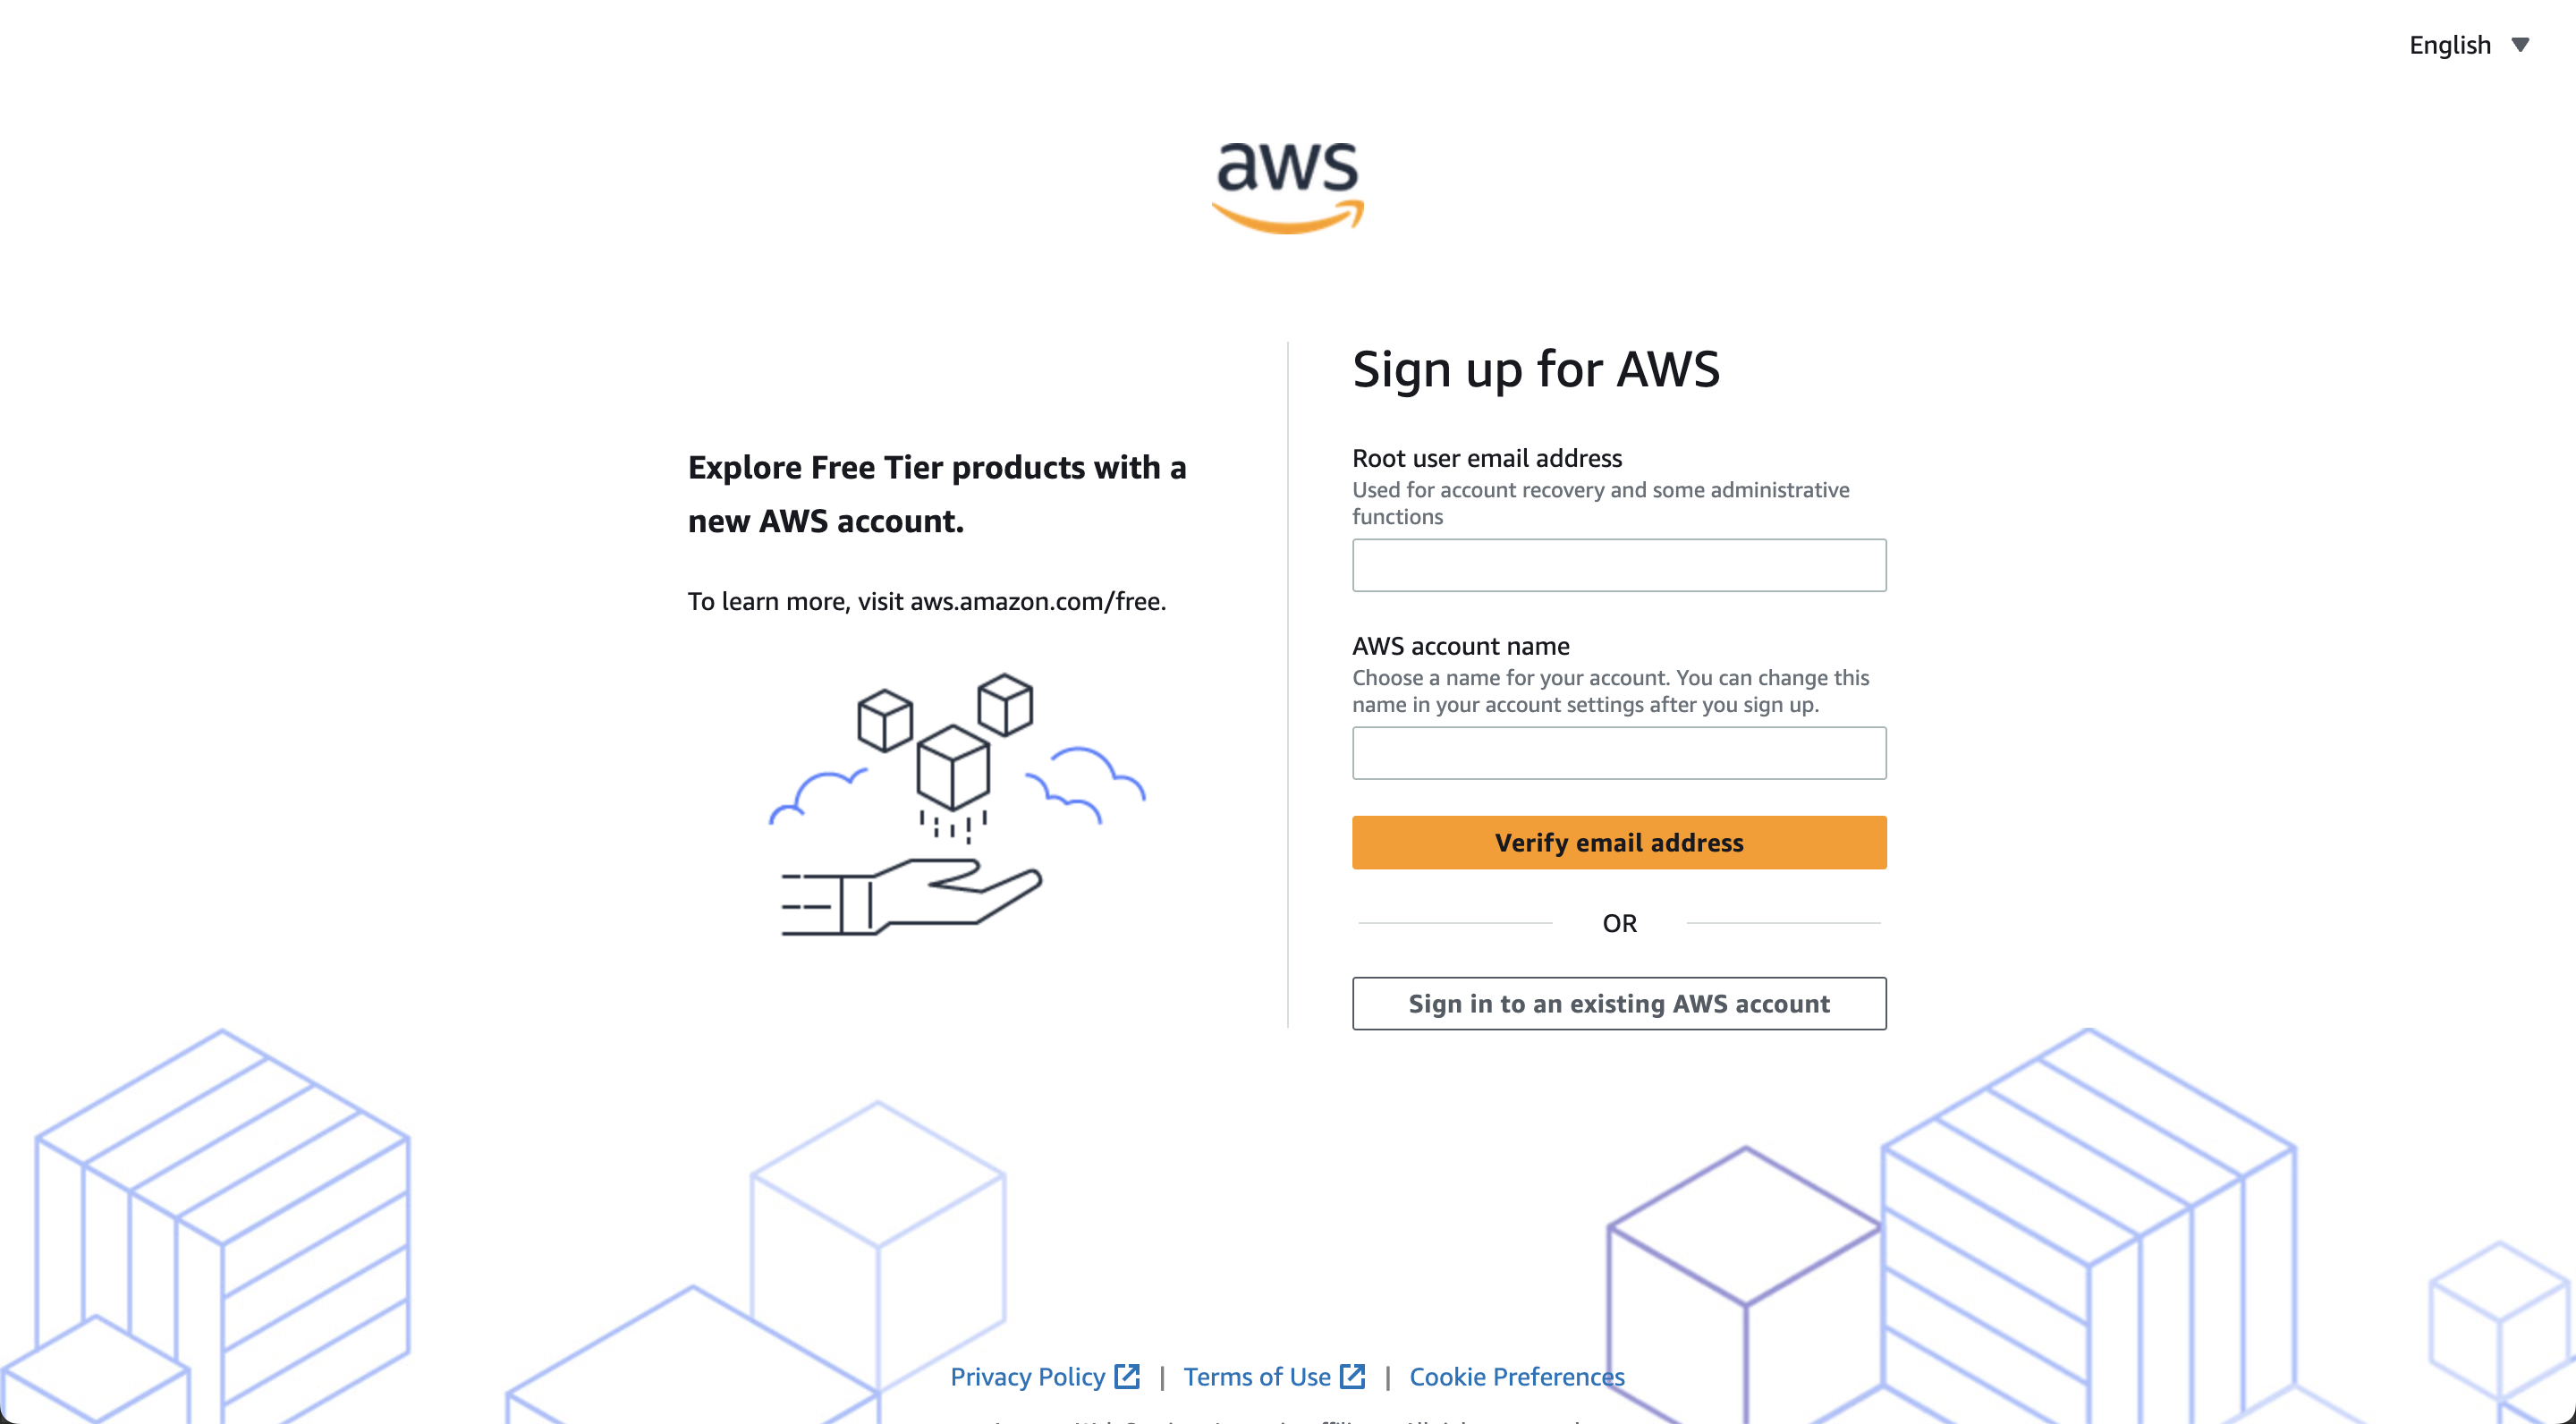2576x1424 pixels.
Task: Click the Cookie Preferences link
Action: (x=1519, y=1377)
